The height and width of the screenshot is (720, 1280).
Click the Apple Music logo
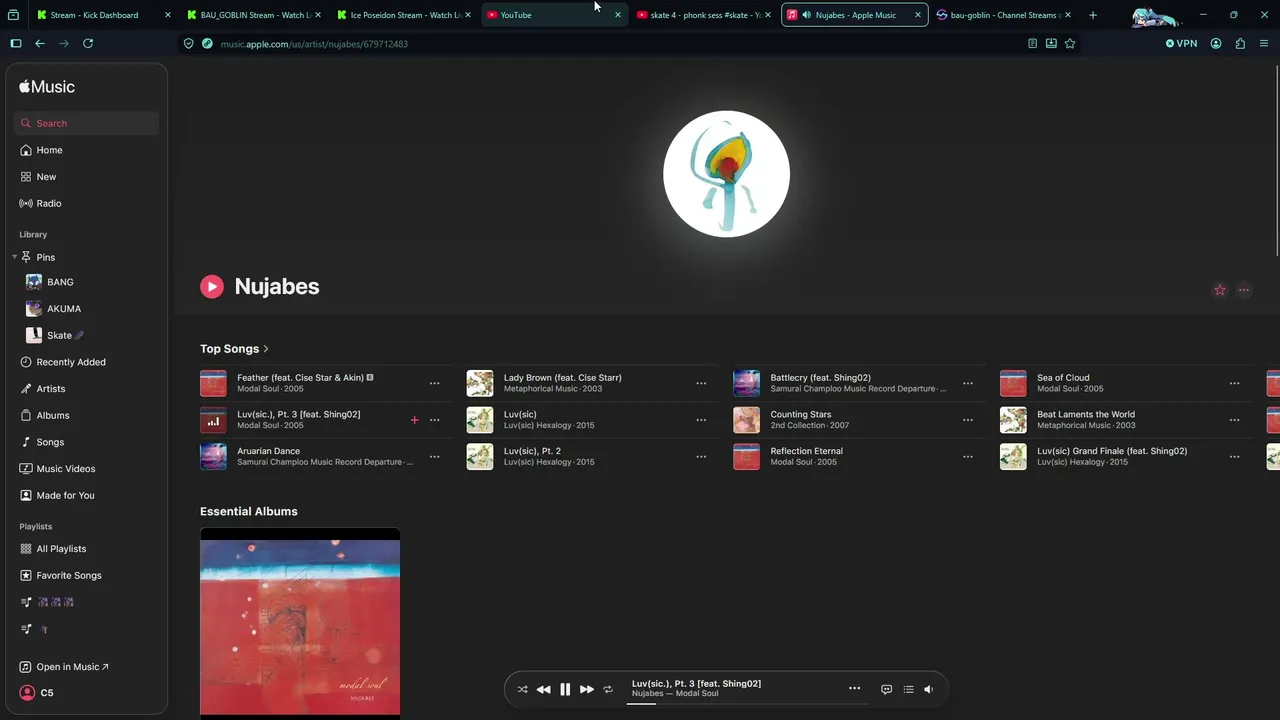(x=47, y=87)
